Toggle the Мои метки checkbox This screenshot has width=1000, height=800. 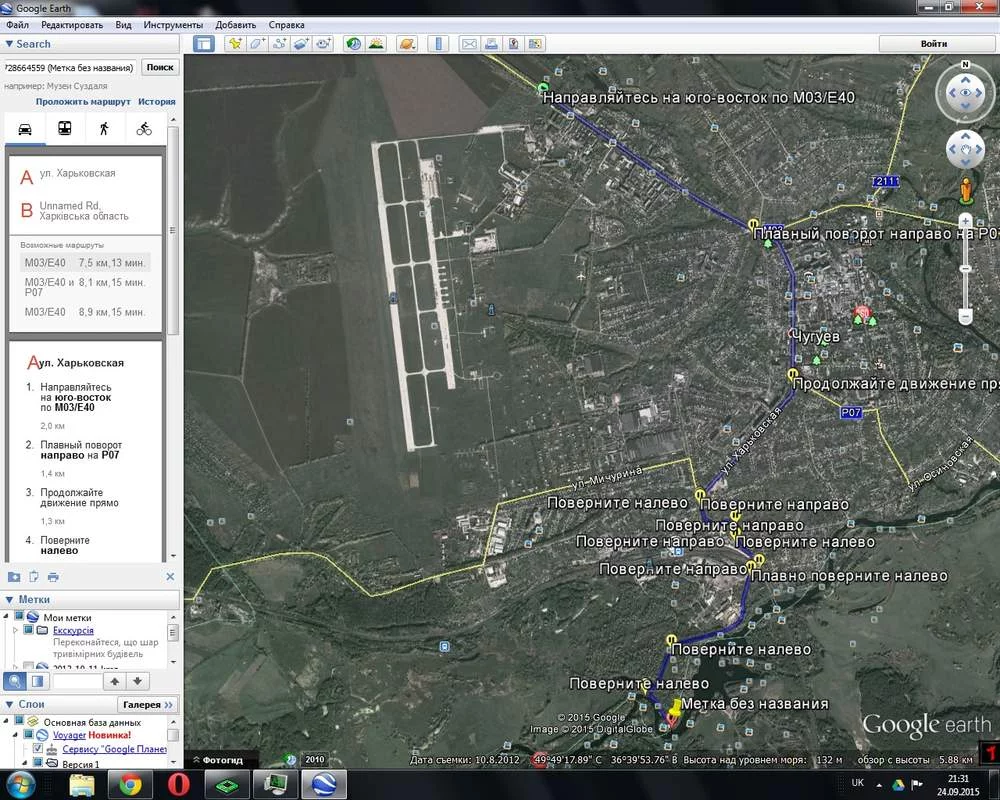coord(19,617)
